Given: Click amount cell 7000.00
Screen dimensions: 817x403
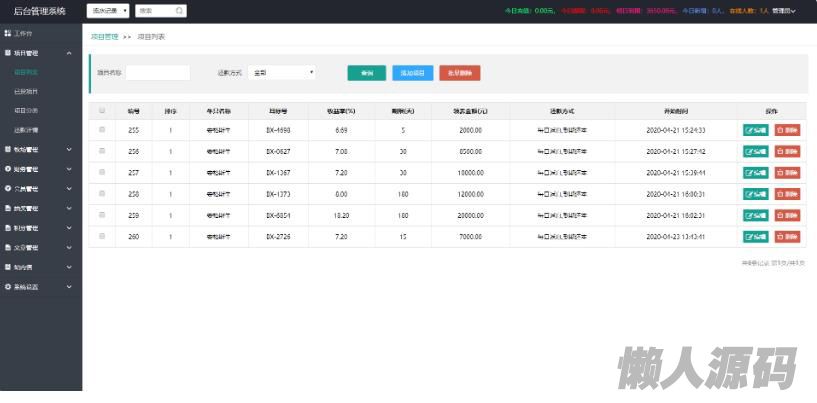Looking at the screenshot, I should pyautogui.click(x=471, y=237).
